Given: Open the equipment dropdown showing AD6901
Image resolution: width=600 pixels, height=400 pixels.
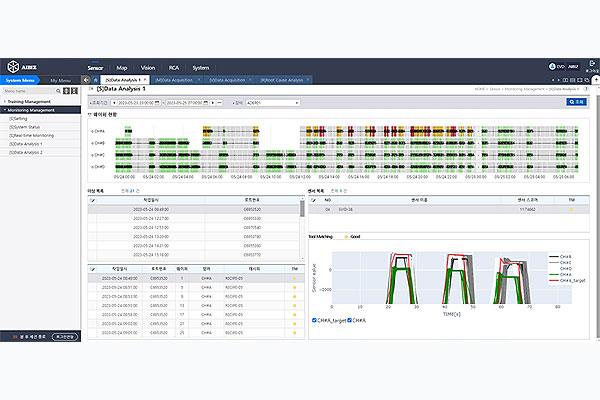Looking at the screenshot, I should click(x=272, y=103).
